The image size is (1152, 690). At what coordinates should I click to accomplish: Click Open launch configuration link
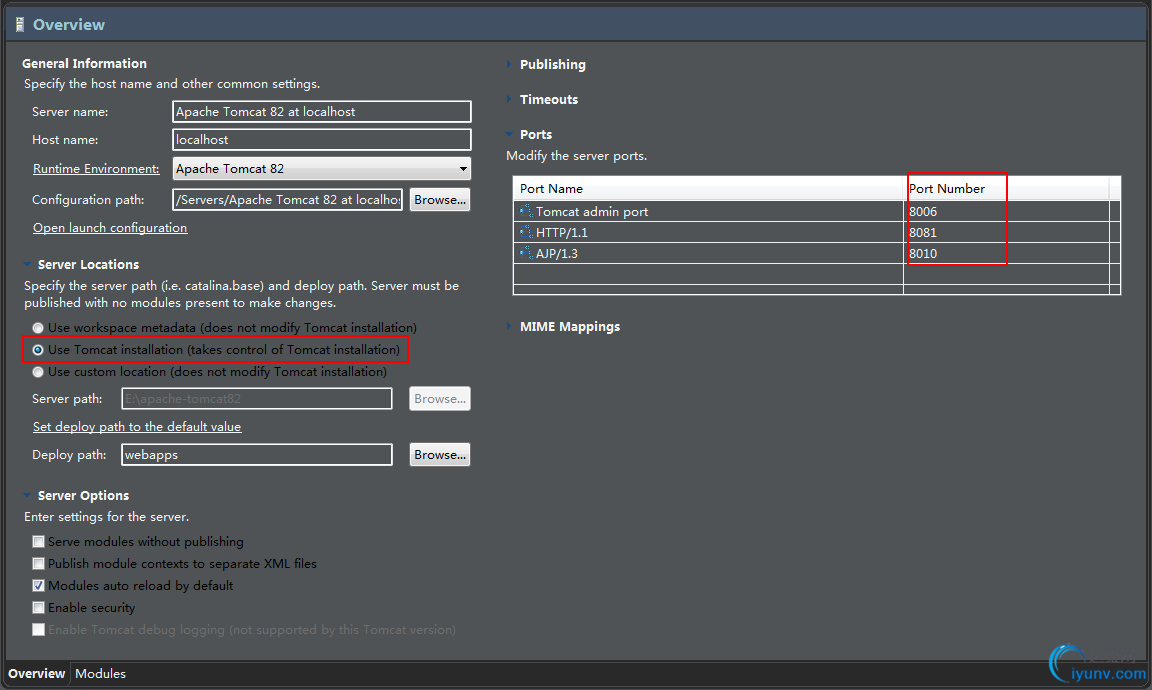[110, 228]
